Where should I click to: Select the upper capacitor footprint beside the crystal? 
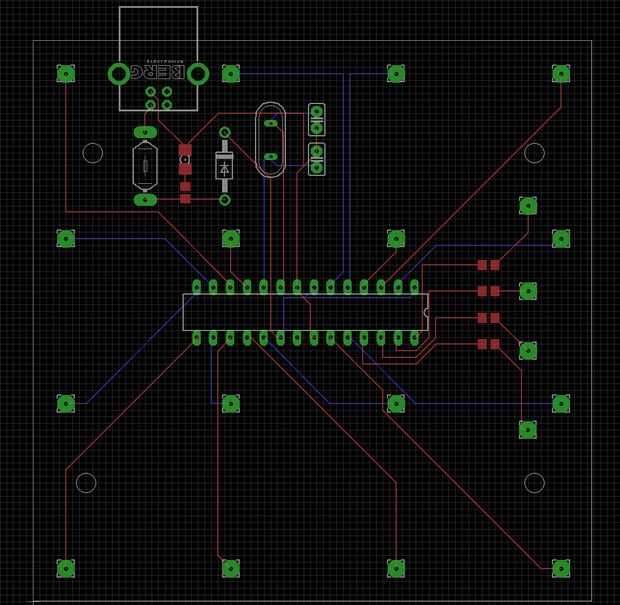(x=317, y=120)
